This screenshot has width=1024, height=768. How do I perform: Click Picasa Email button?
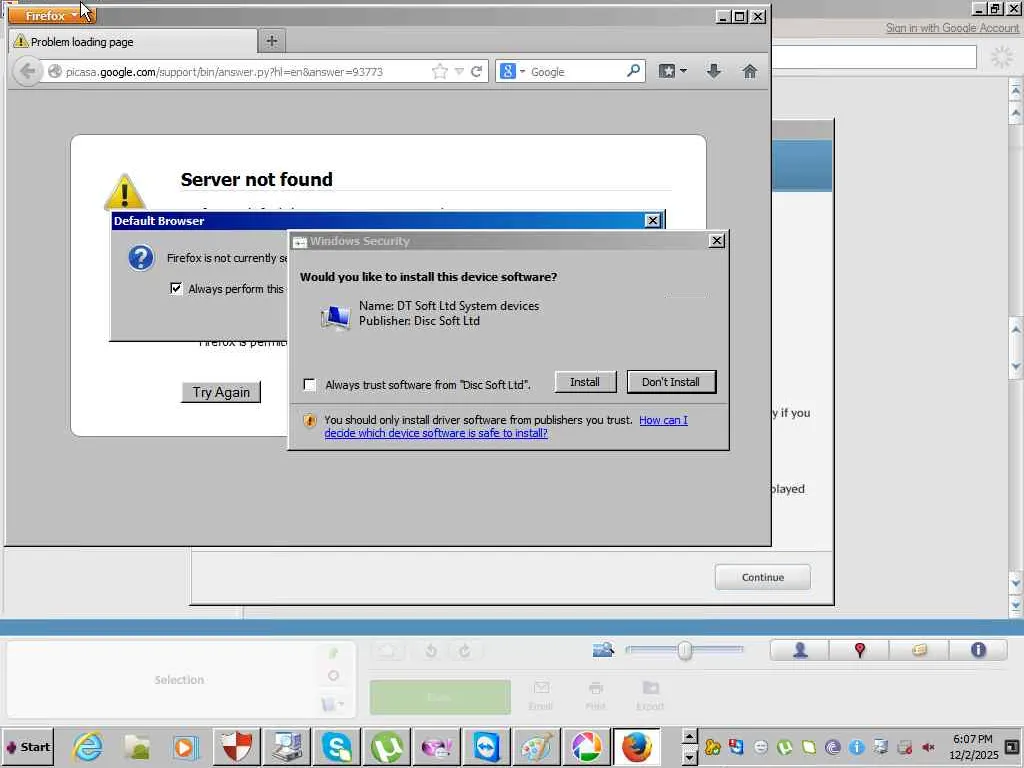[x=541, y=696]
